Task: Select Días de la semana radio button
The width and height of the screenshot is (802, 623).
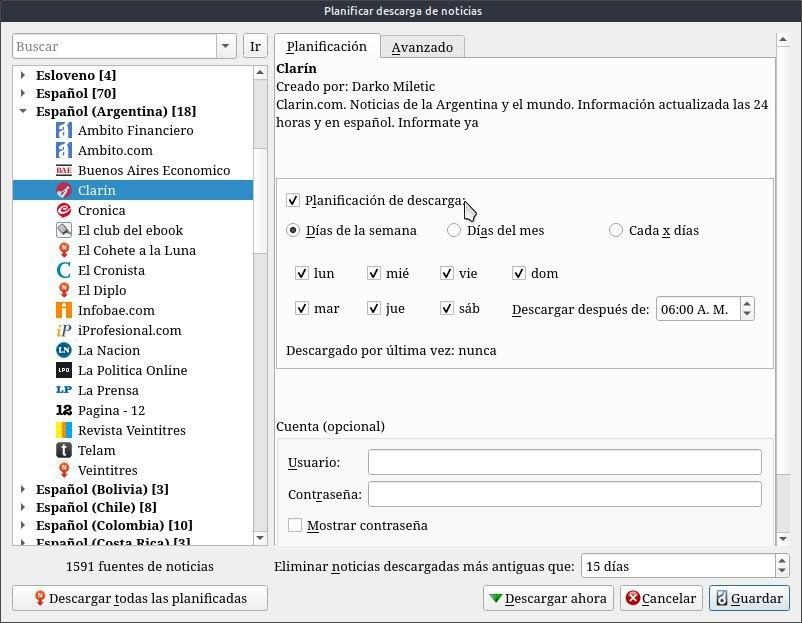Action: point(293,231)
